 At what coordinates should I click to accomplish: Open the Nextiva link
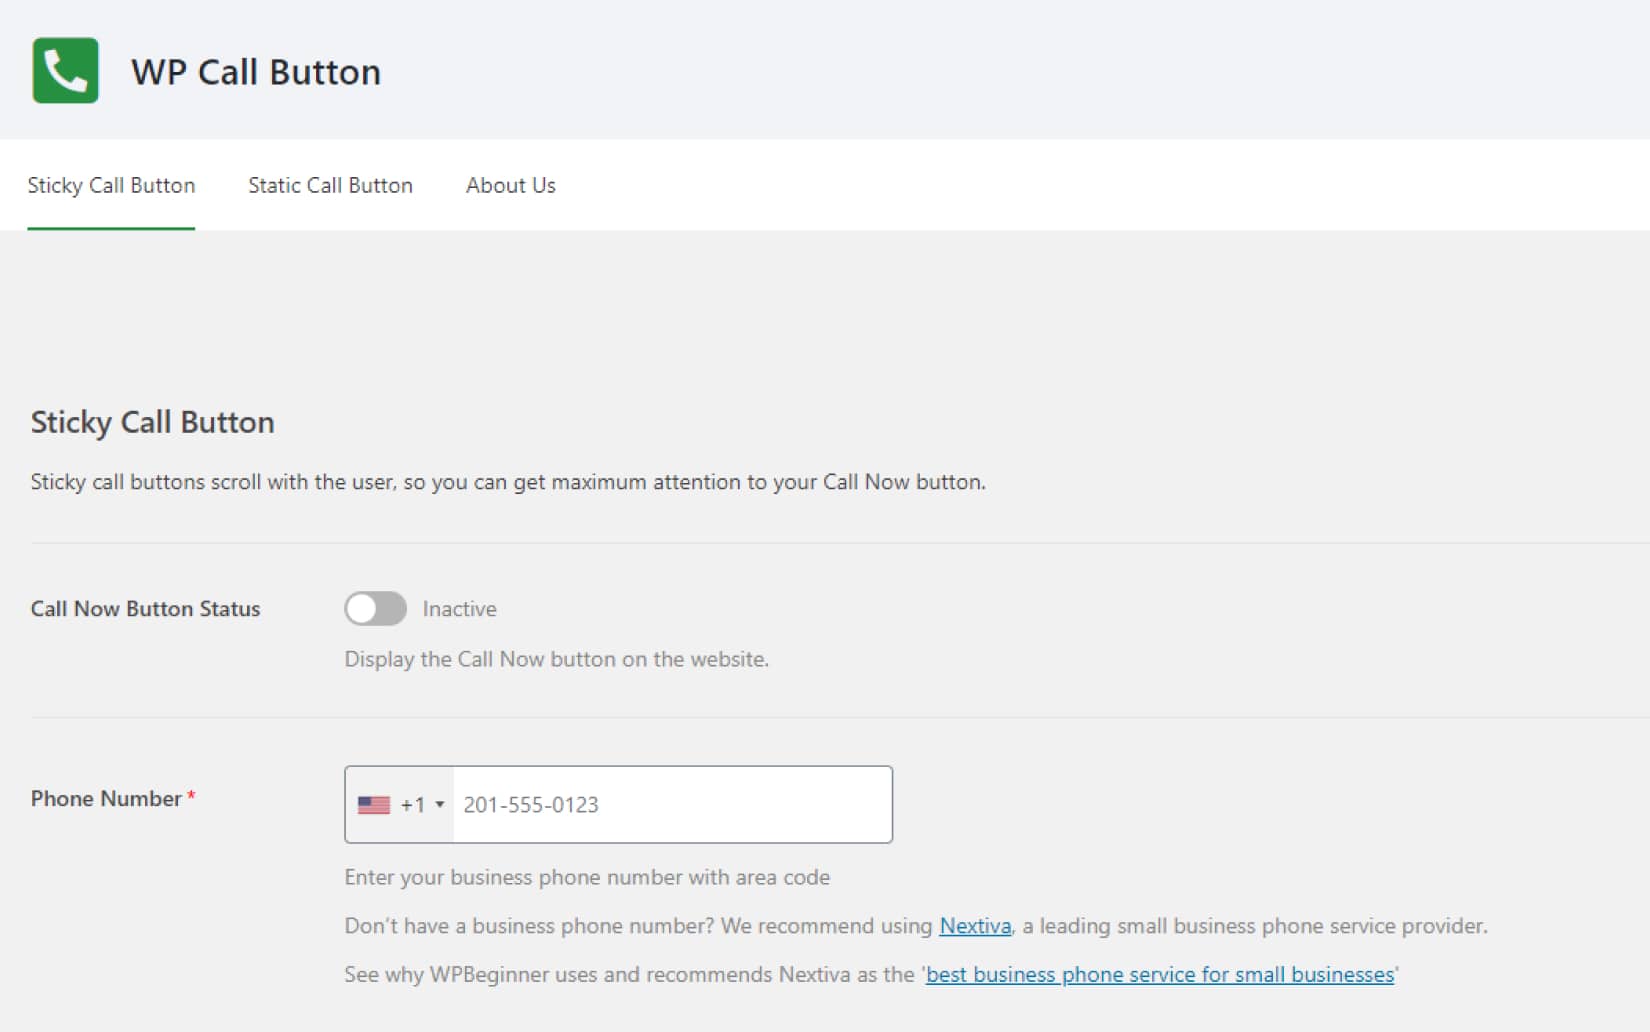(x=974, y=925)
